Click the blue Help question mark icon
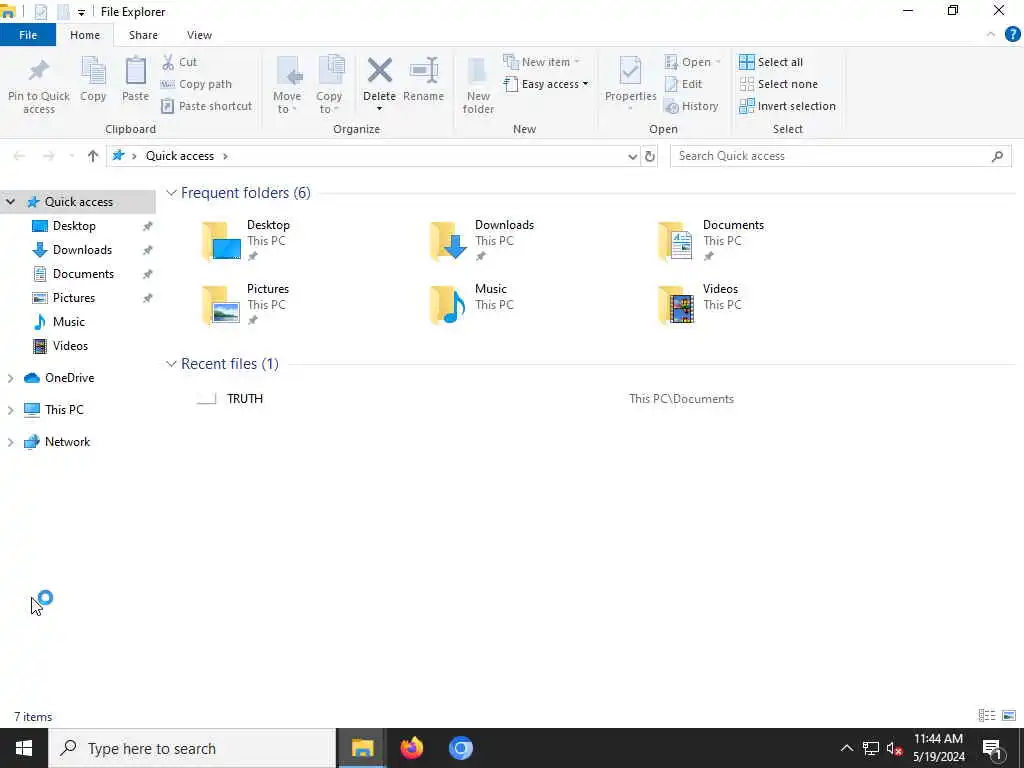The height and width of the screenshot is (768, 1024). pyautogui.click(x=1012, y=35)
